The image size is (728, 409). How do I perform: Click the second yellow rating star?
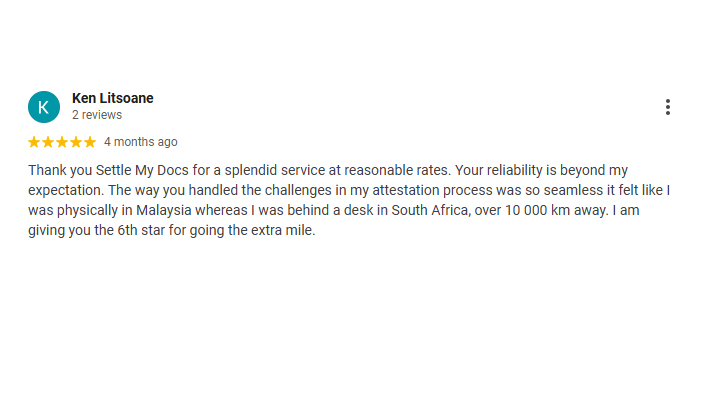pos(48,142)
